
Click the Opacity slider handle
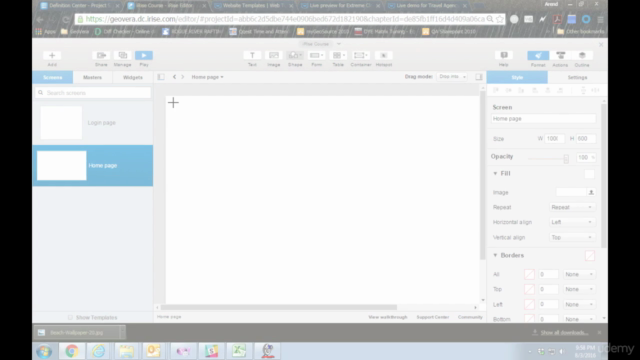click(566, 158)
